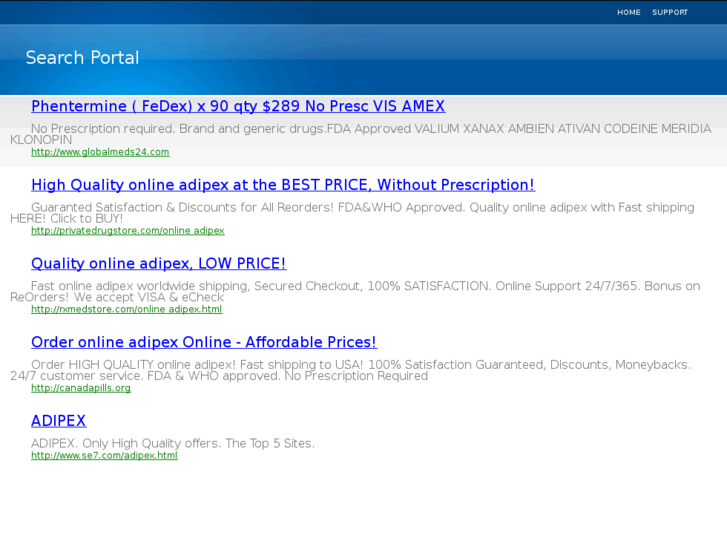Click the 'Guaranted Satisfaction & Discounts' description text
727x545 pixels.
(x=352, y=213)
